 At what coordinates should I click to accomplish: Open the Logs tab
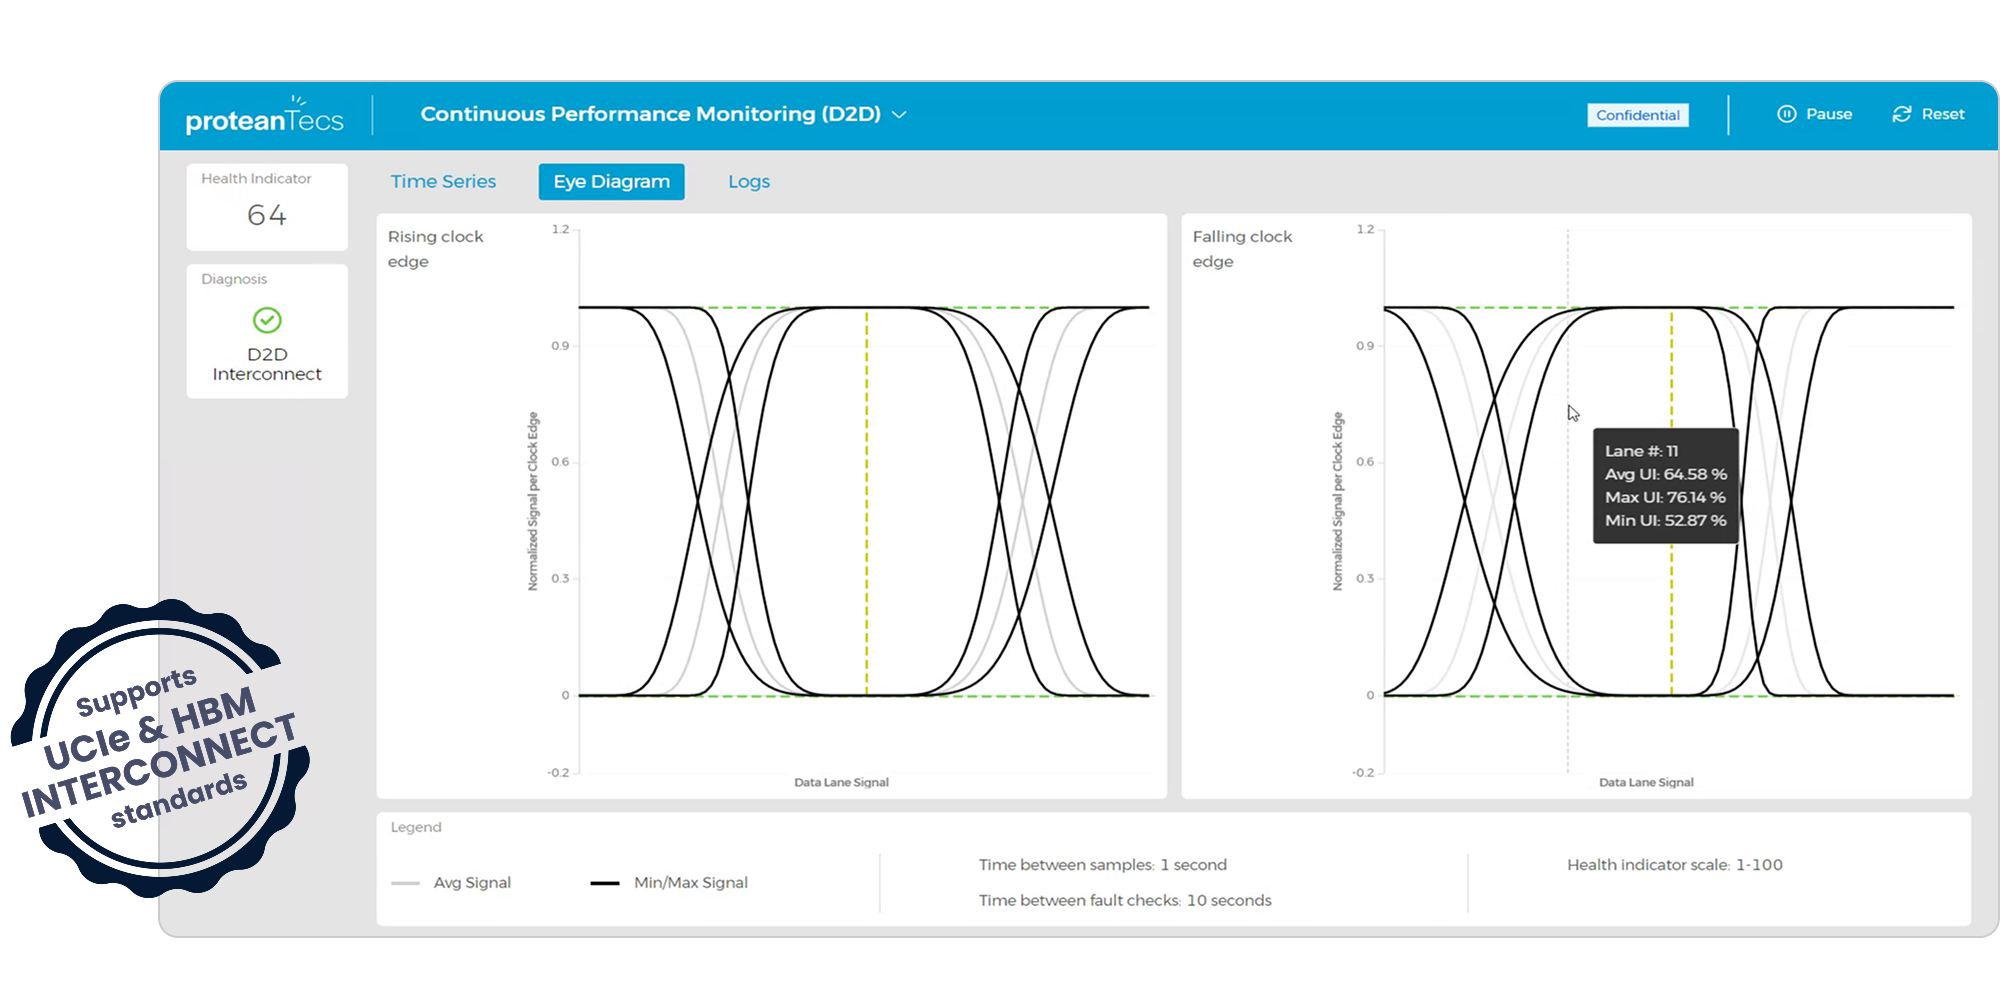point(748,181)
